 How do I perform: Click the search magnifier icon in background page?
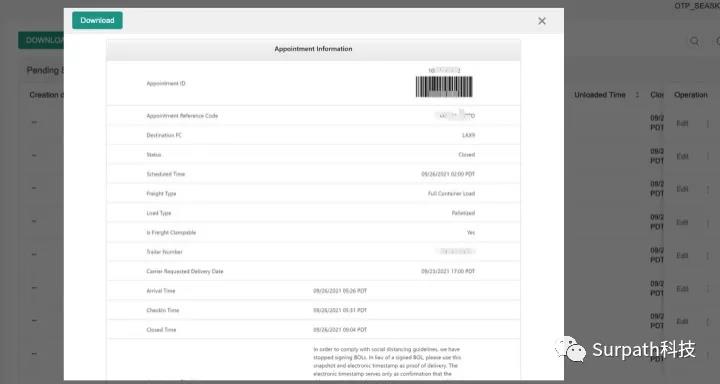click(694, 41)
